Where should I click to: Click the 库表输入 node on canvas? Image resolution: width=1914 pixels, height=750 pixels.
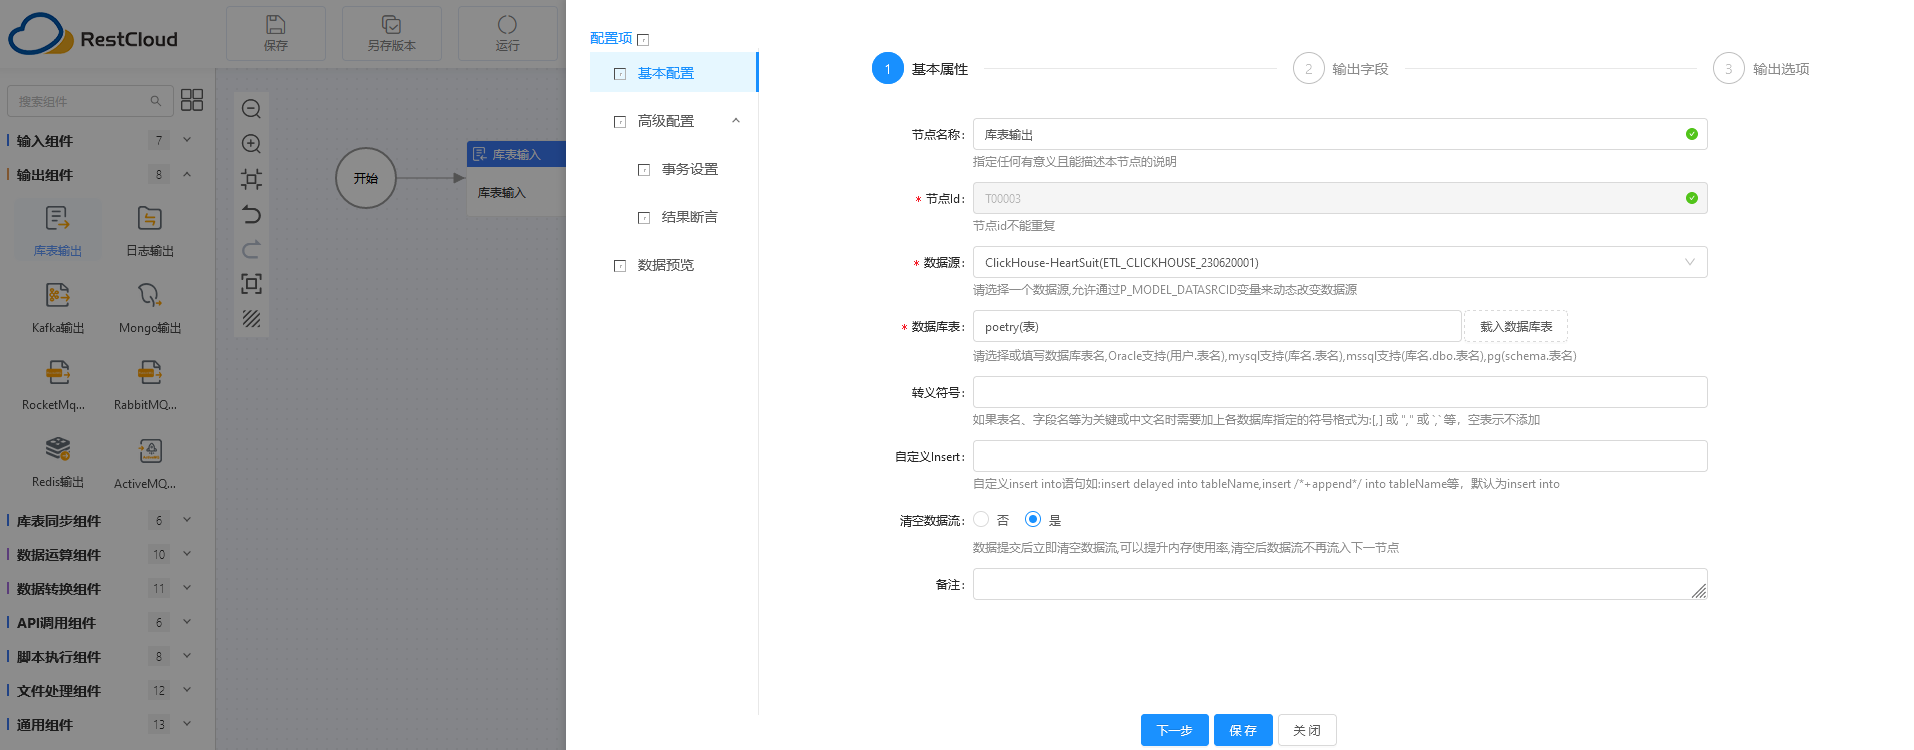coord(516,178)
